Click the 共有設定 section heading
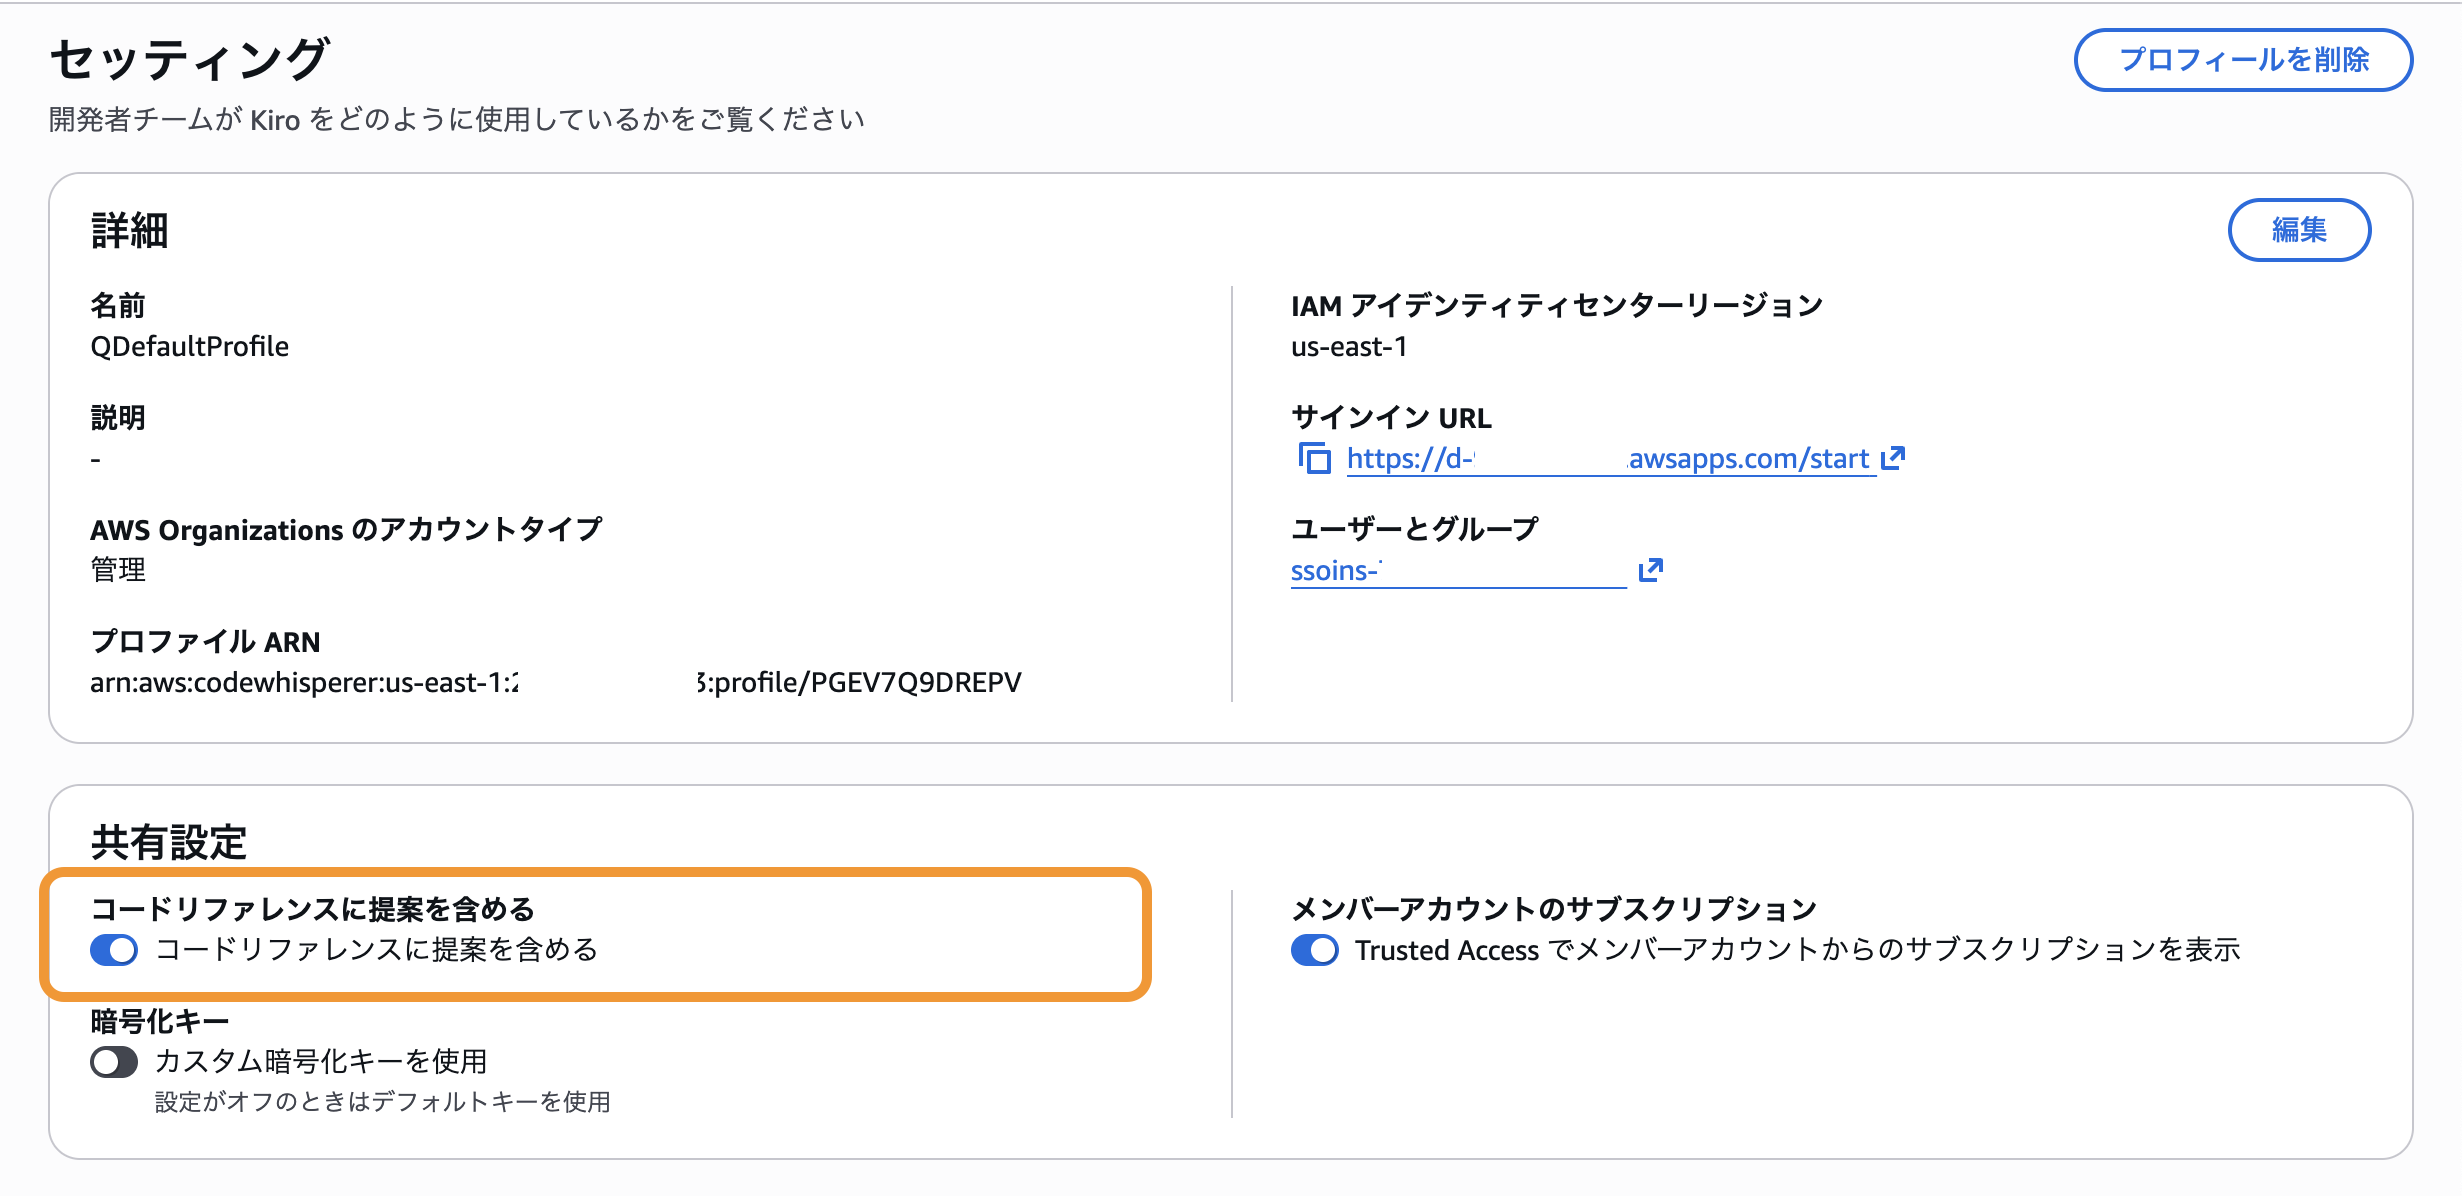The width and height of the screenshot is (2462, 1196). 168,842
